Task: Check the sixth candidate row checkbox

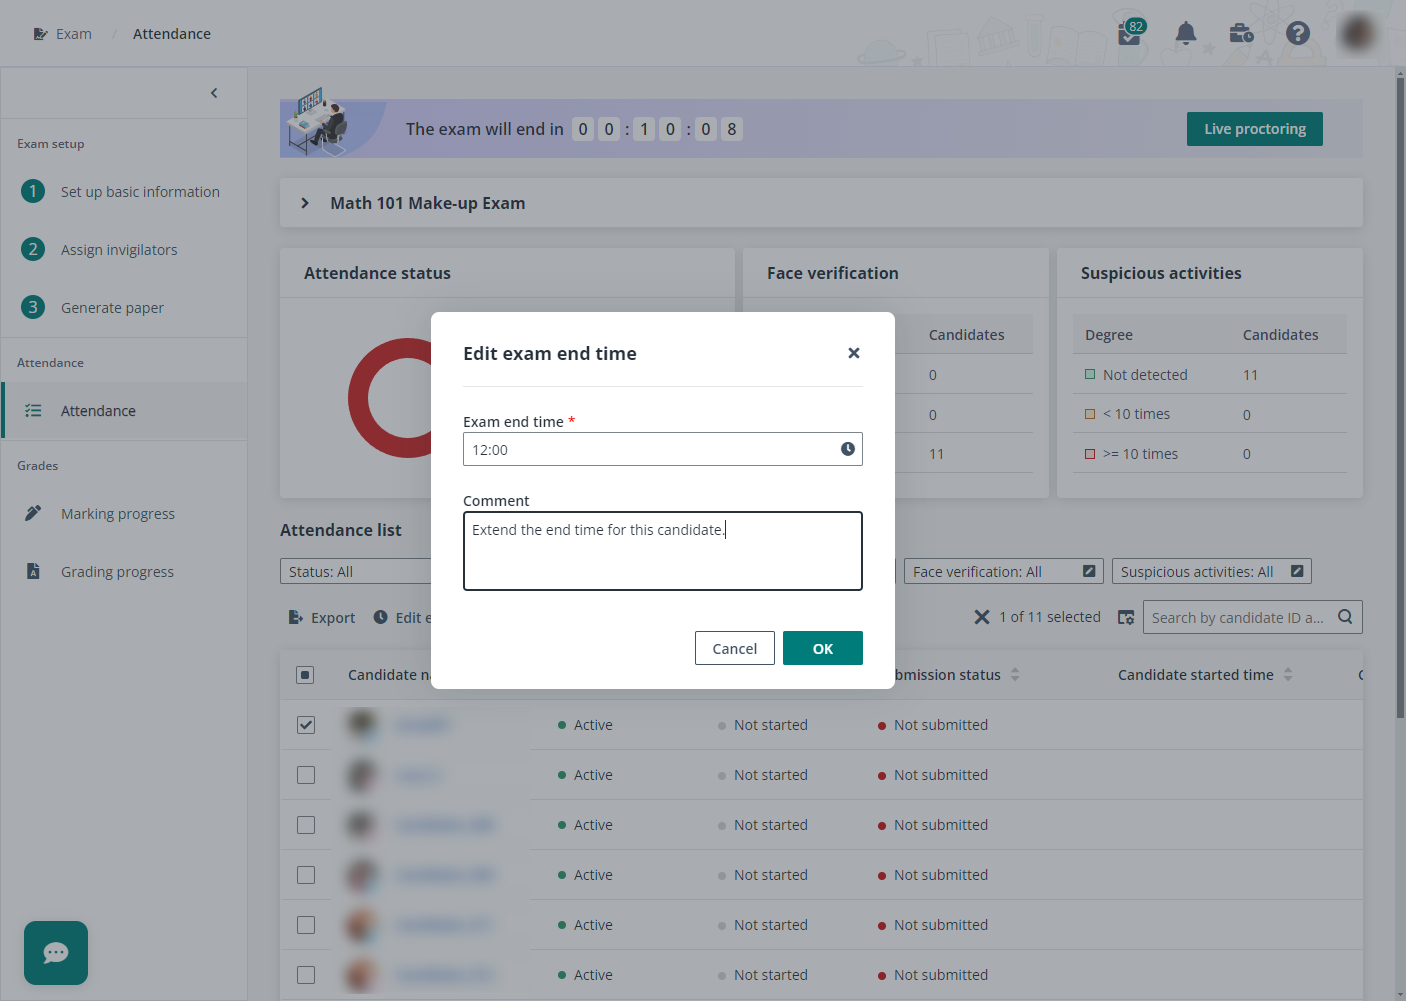Action: (x=306, y=975)
